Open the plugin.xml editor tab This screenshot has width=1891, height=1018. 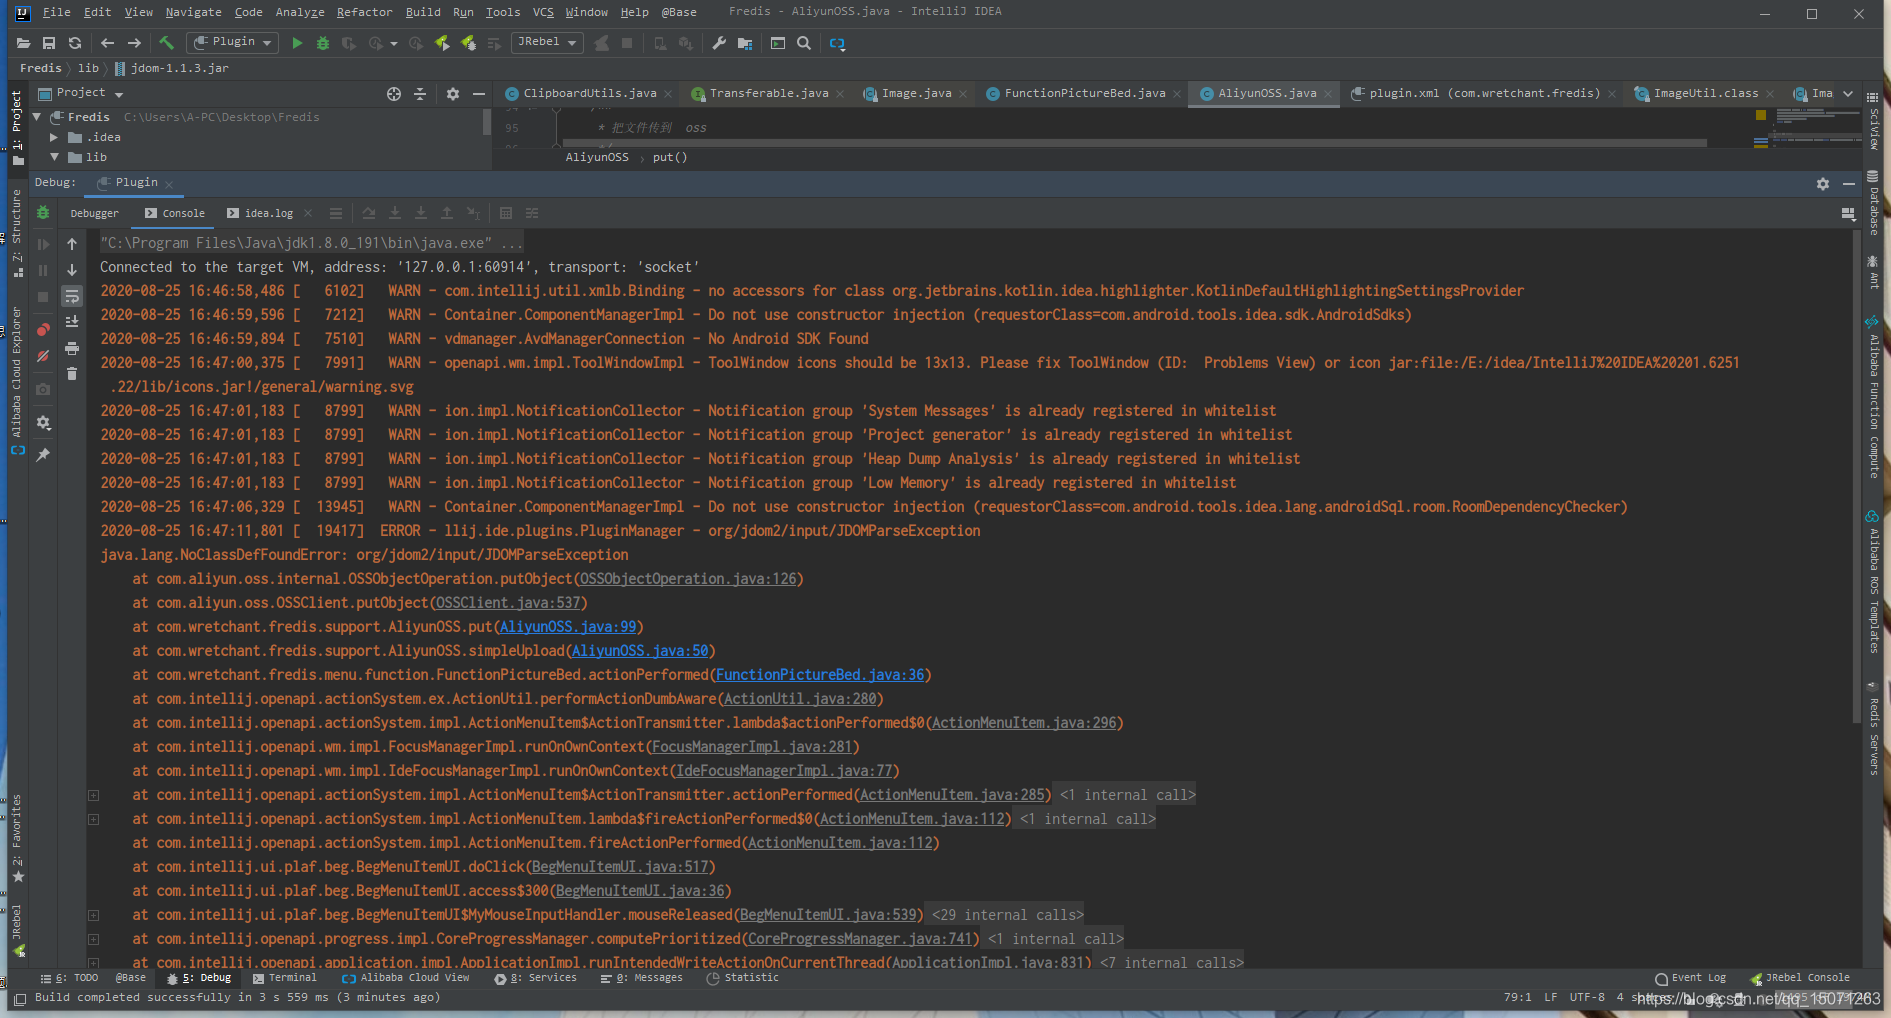coord(1484,93)
